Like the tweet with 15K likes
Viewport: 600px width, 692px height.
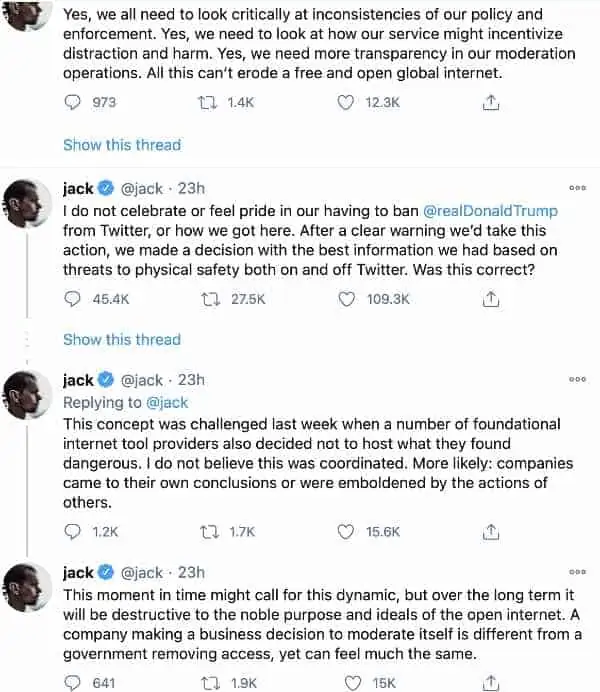tap(352, 683)
